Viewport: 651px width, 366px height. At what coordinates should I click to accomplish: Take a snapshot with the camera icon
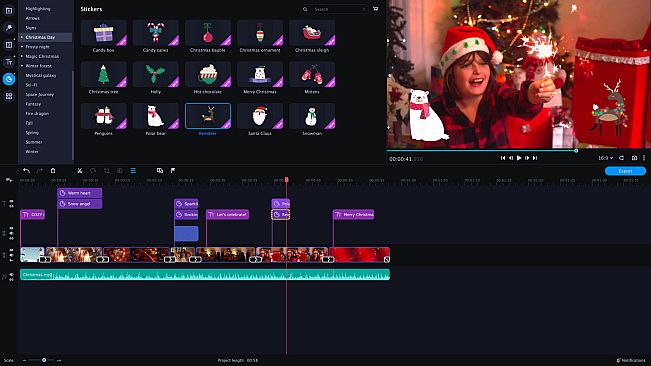point(634,158)
